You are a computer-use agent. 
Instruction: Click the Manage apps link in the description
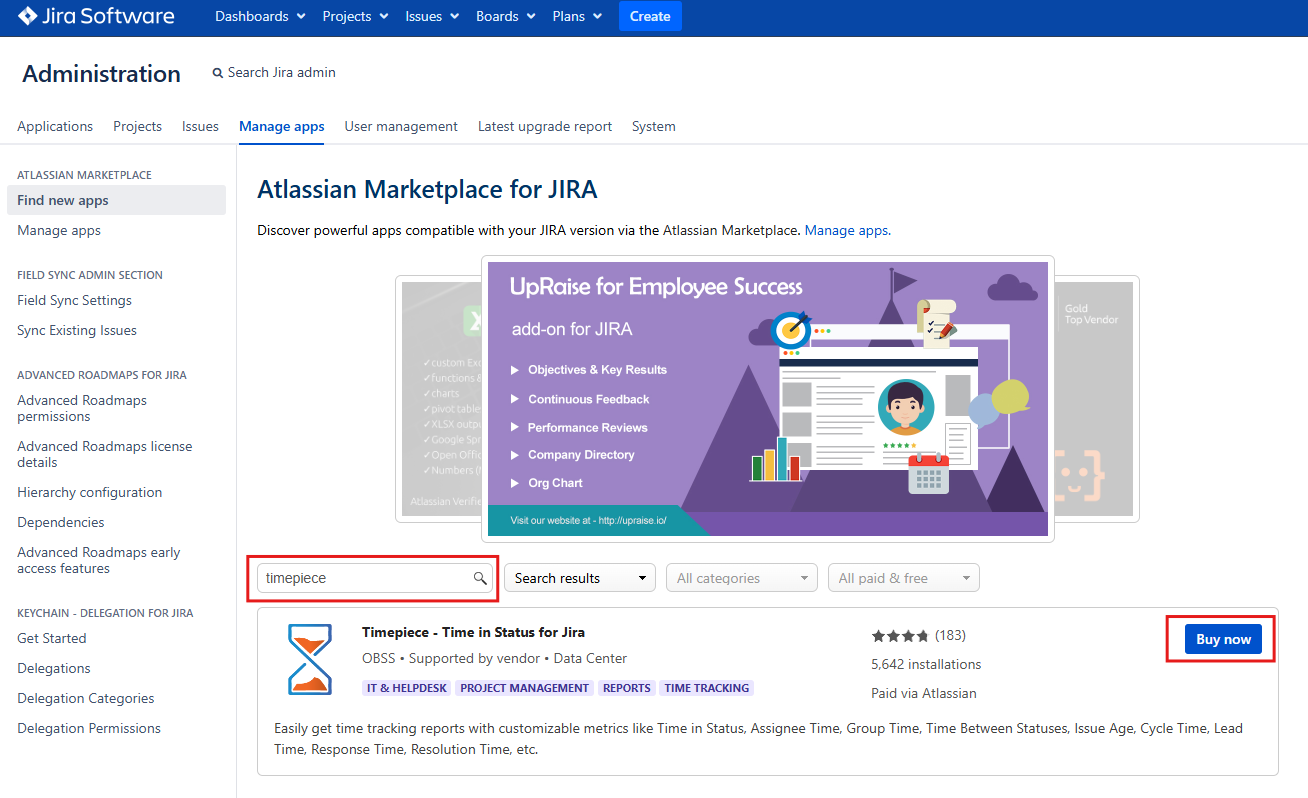(847, 230)
